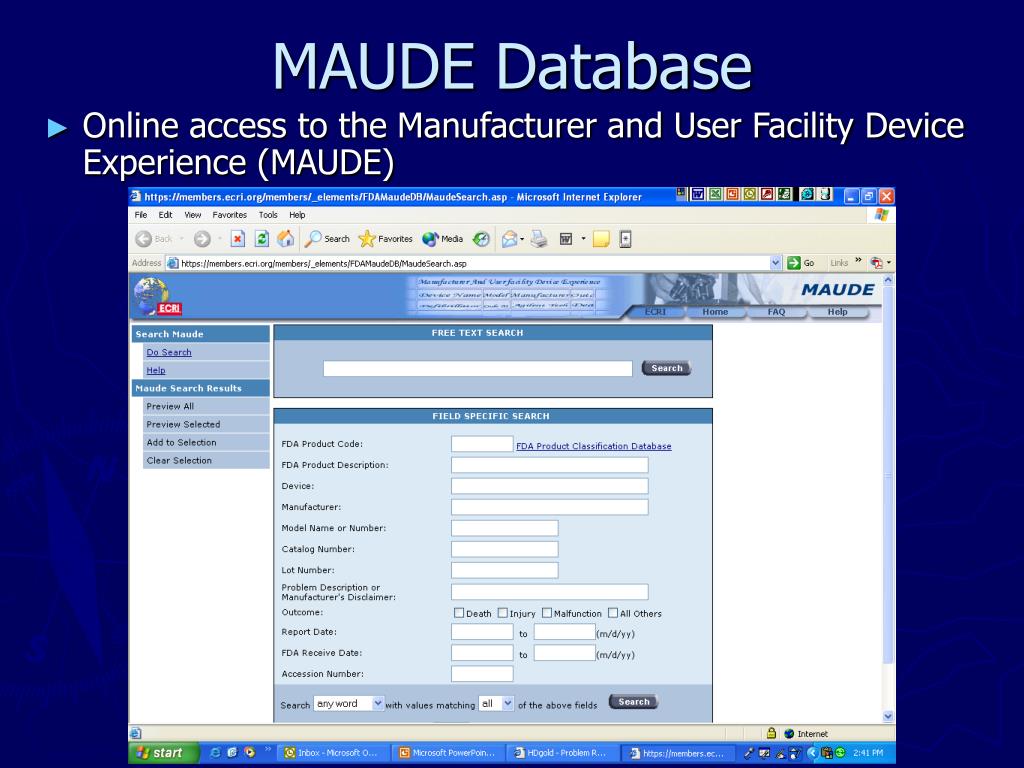Open the File menu
The width and height of the screenshot is (1024, 768).
point(141,215)
